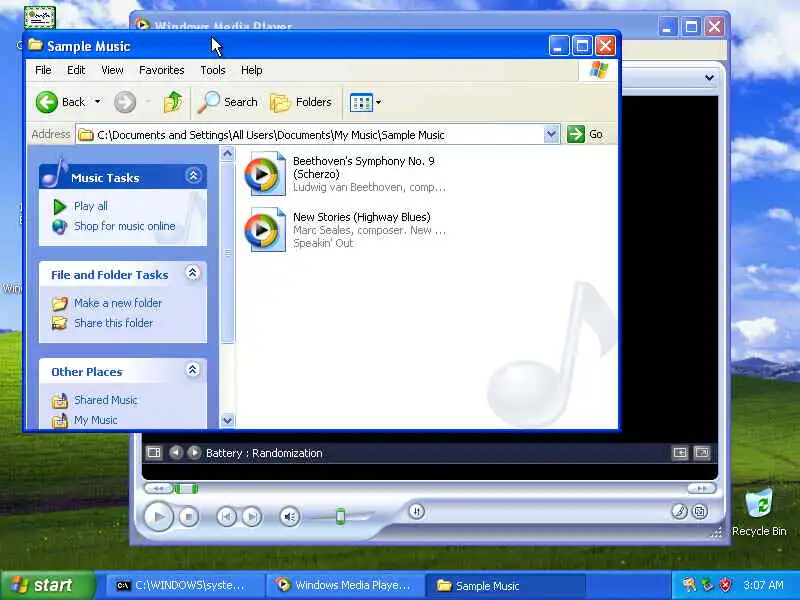
Task: Switch to Windows Media Player taskbar button
Action: [345, 585]
